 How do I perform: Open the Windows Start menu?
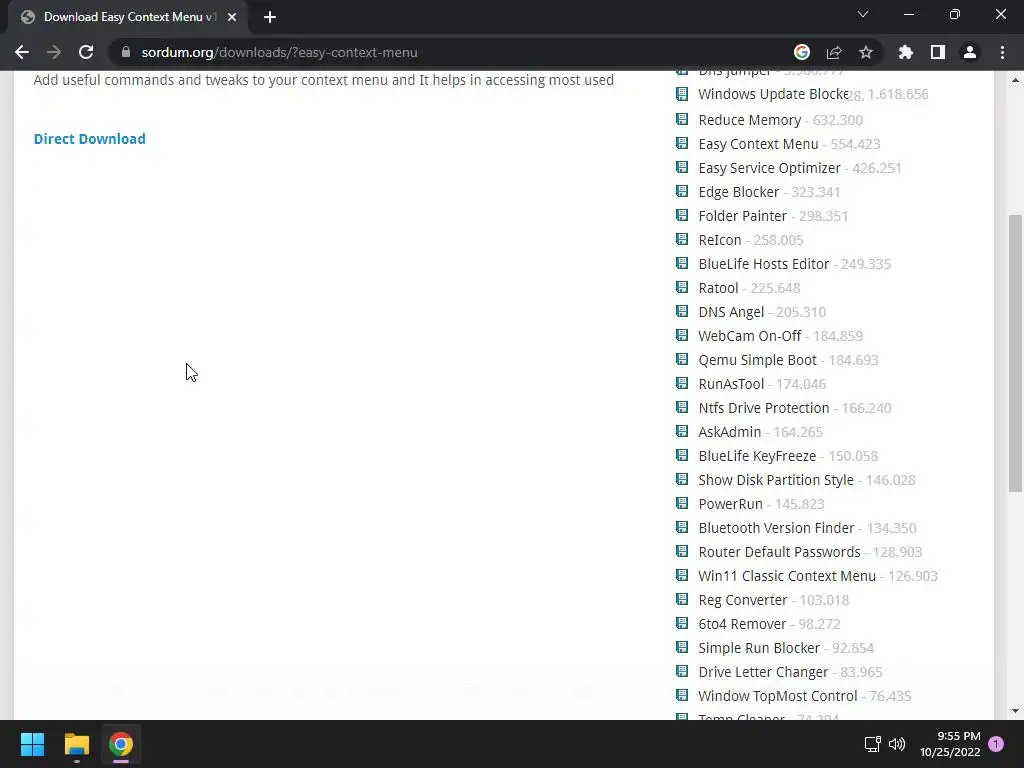point(32,744)
